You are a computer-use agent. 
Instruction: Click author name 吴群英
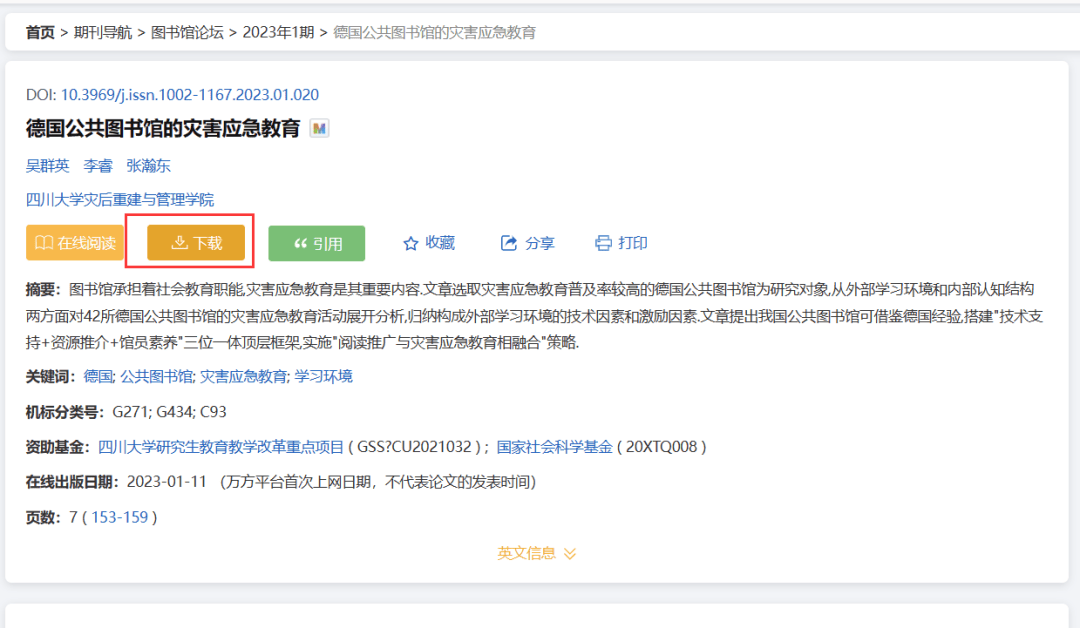tap(47, 165)
